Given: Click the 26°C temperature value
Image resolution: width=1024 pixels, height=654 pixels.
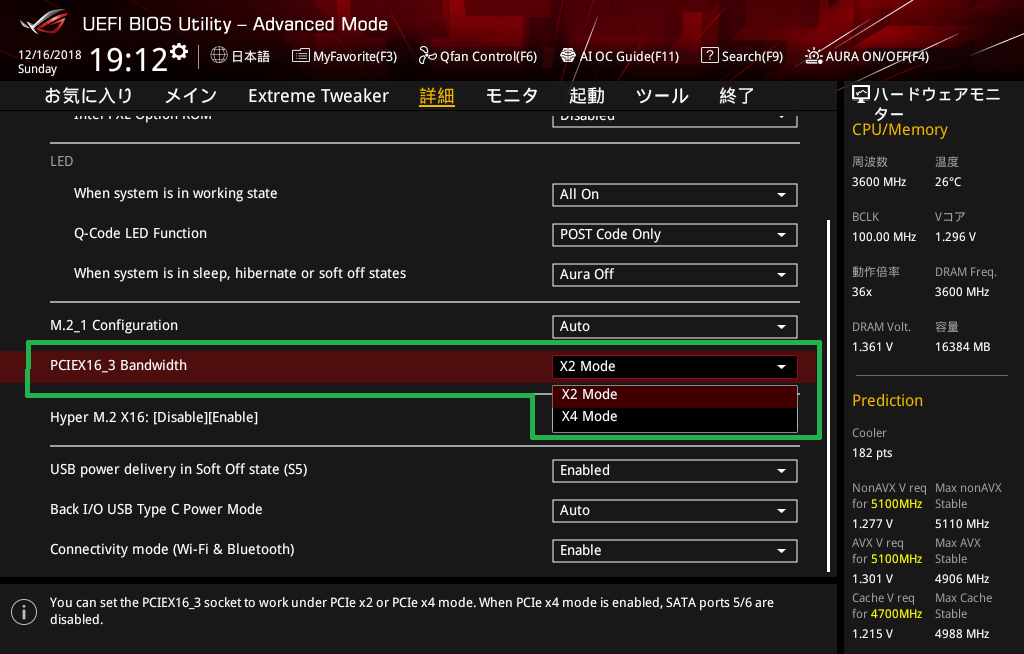Looking at the screenshot, I should tap(948, 182).
